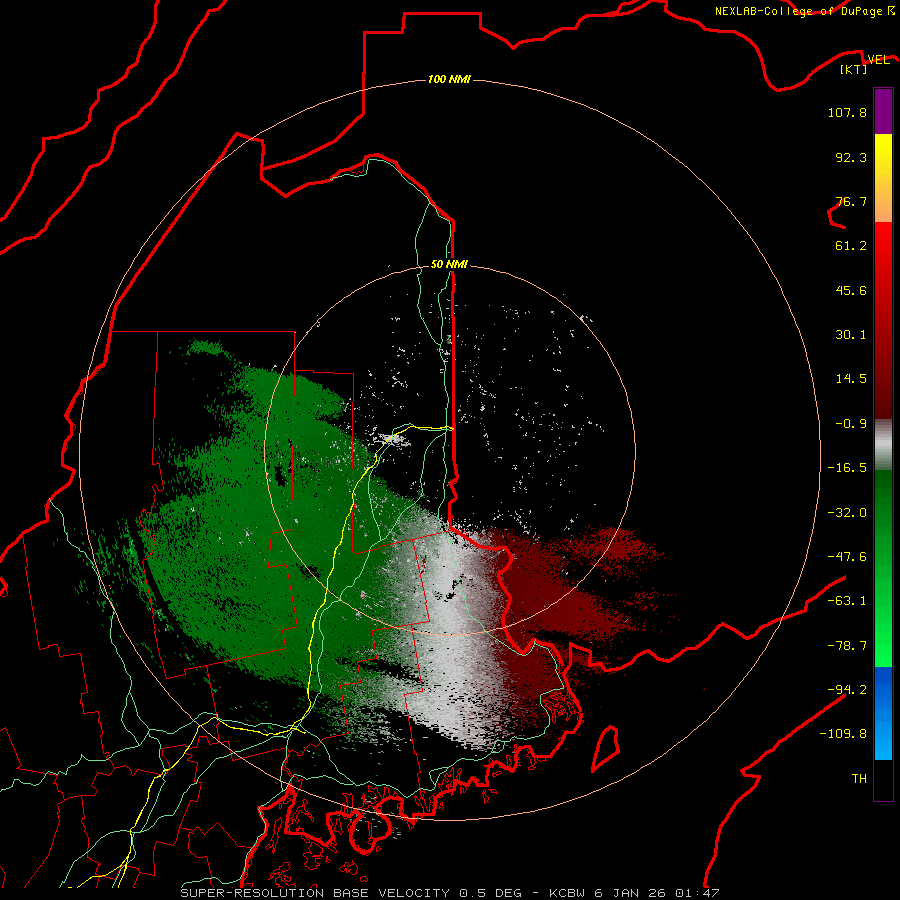Click the 107.8 velocity scale value

pyautogui.click(x=847, y=112)
